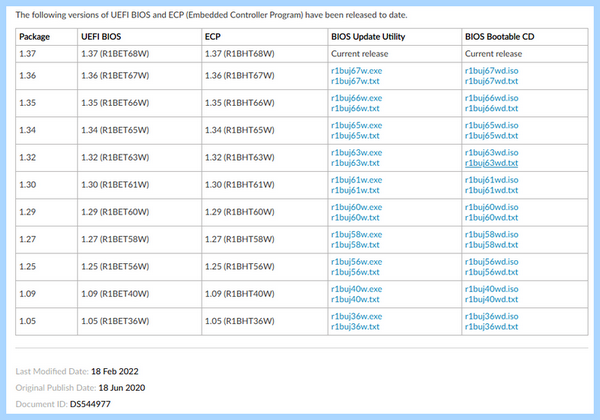Download r1buj60w.exe utility
Screen dimensions: 600x420
tap(356, 207)
